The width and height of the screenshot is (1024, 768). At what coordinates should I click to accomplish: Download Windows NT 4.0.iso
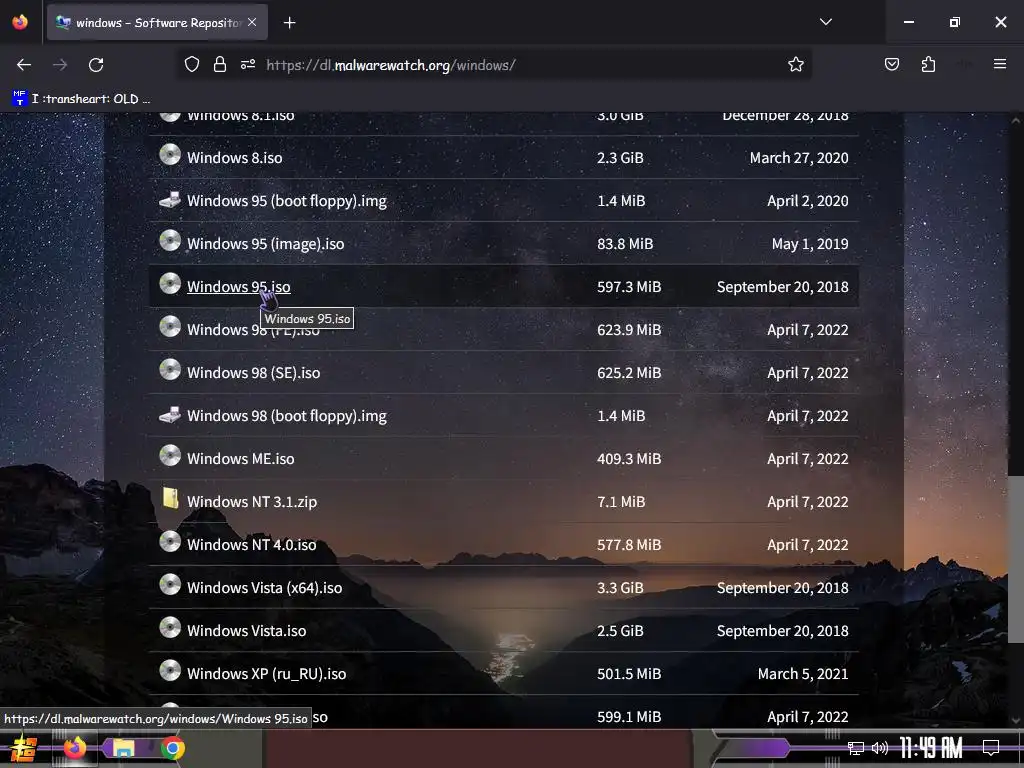(251, 545)
